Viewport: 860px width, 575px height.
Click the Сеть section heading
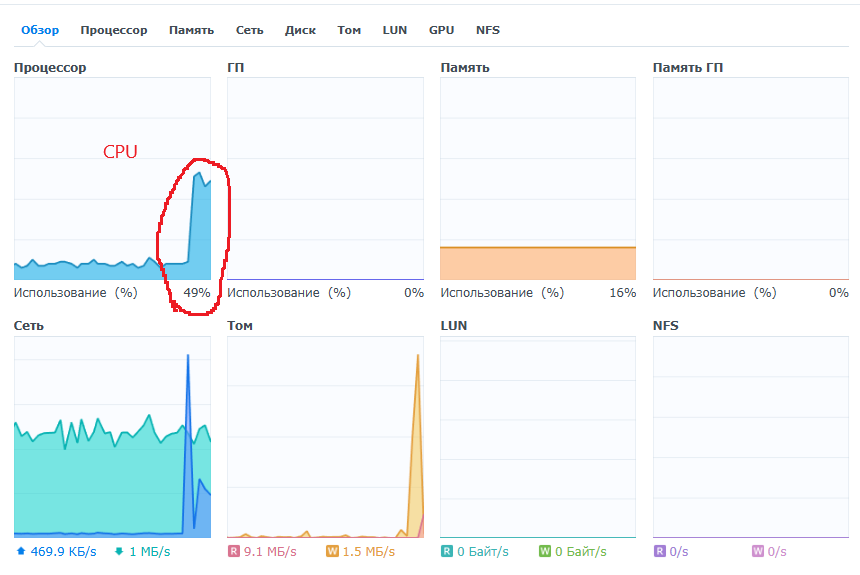[29, 326]
